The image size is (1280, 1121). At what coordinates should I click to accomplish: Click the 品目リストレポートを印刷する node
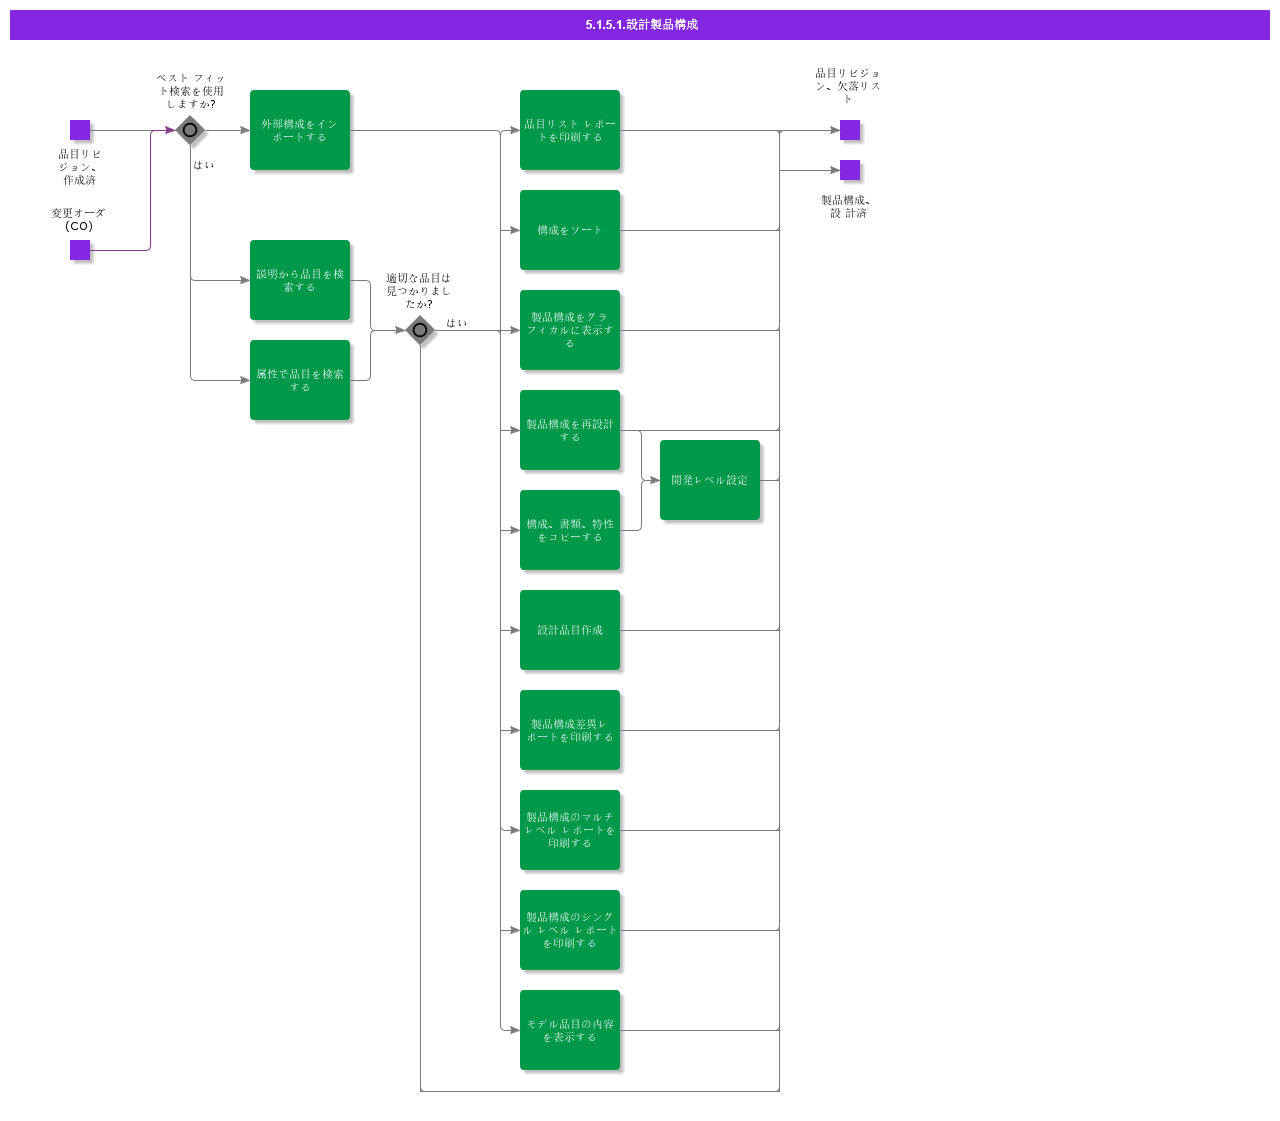pos(570,129)
